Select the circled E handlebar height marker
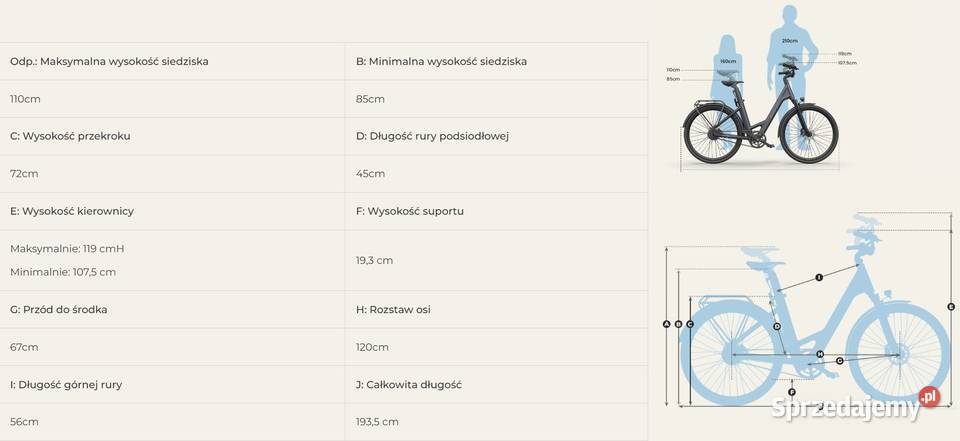This screenshot has height=441, width=960. click(950, 306)
